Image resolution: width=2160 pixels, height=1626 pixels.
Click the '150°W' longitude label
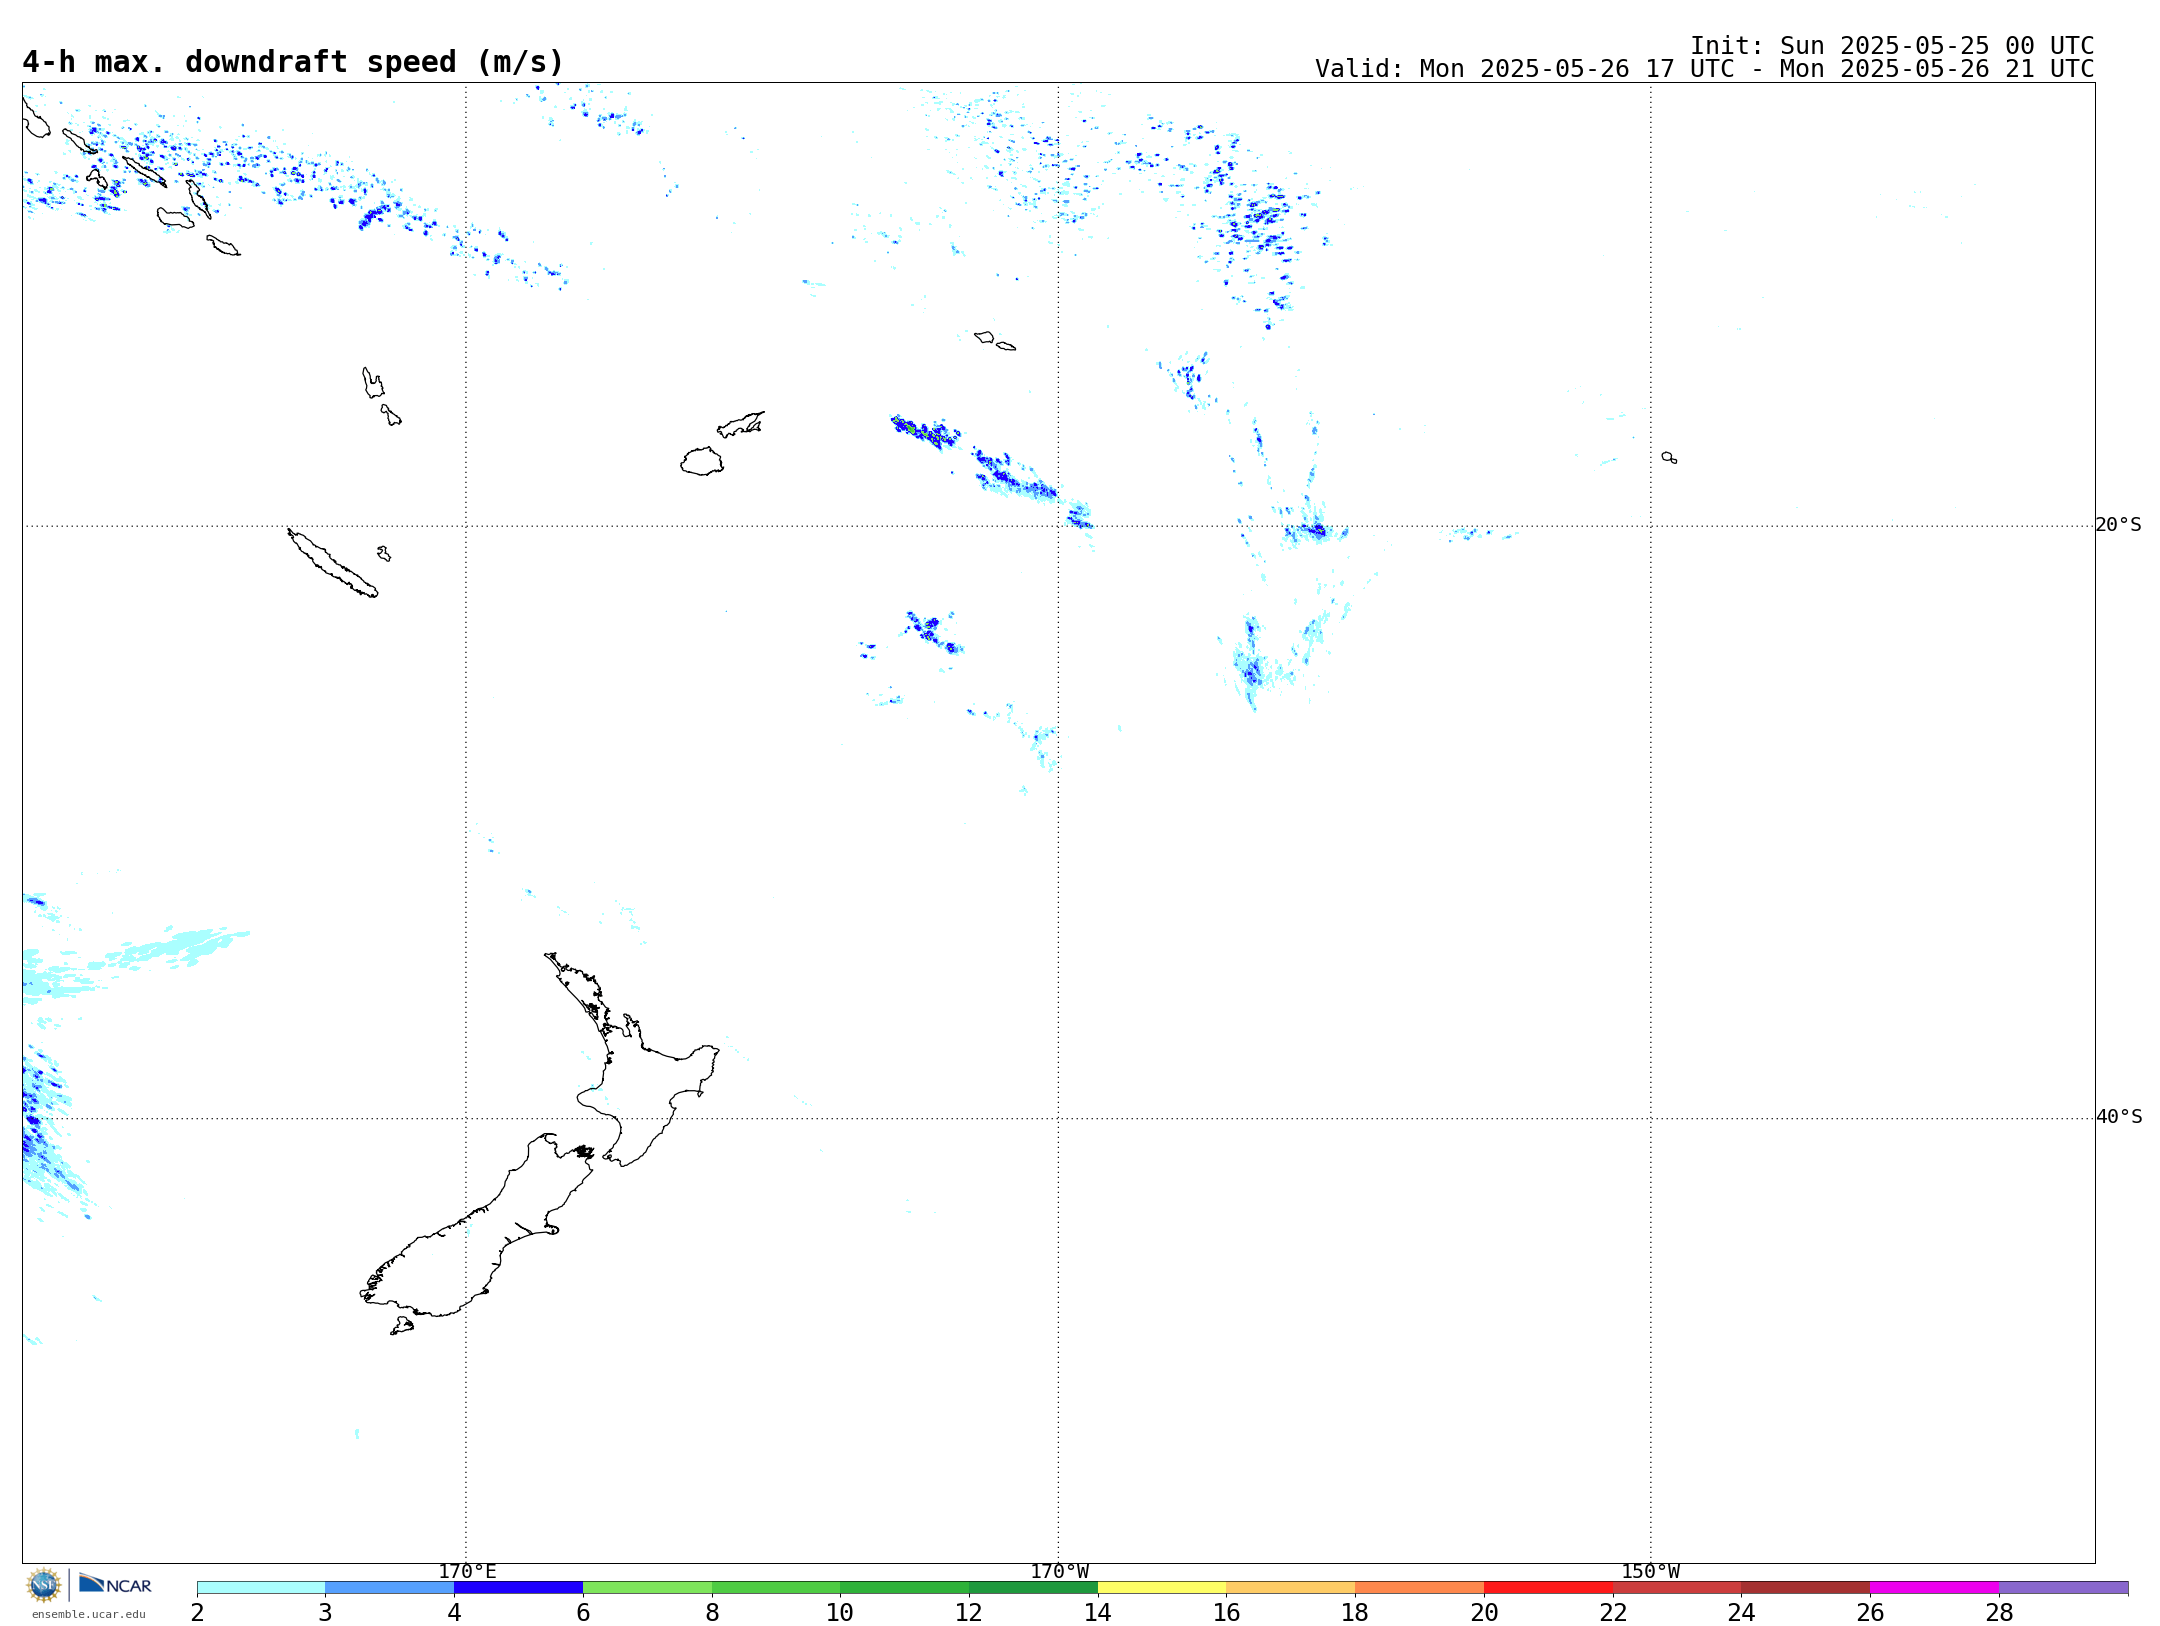1650,1572
